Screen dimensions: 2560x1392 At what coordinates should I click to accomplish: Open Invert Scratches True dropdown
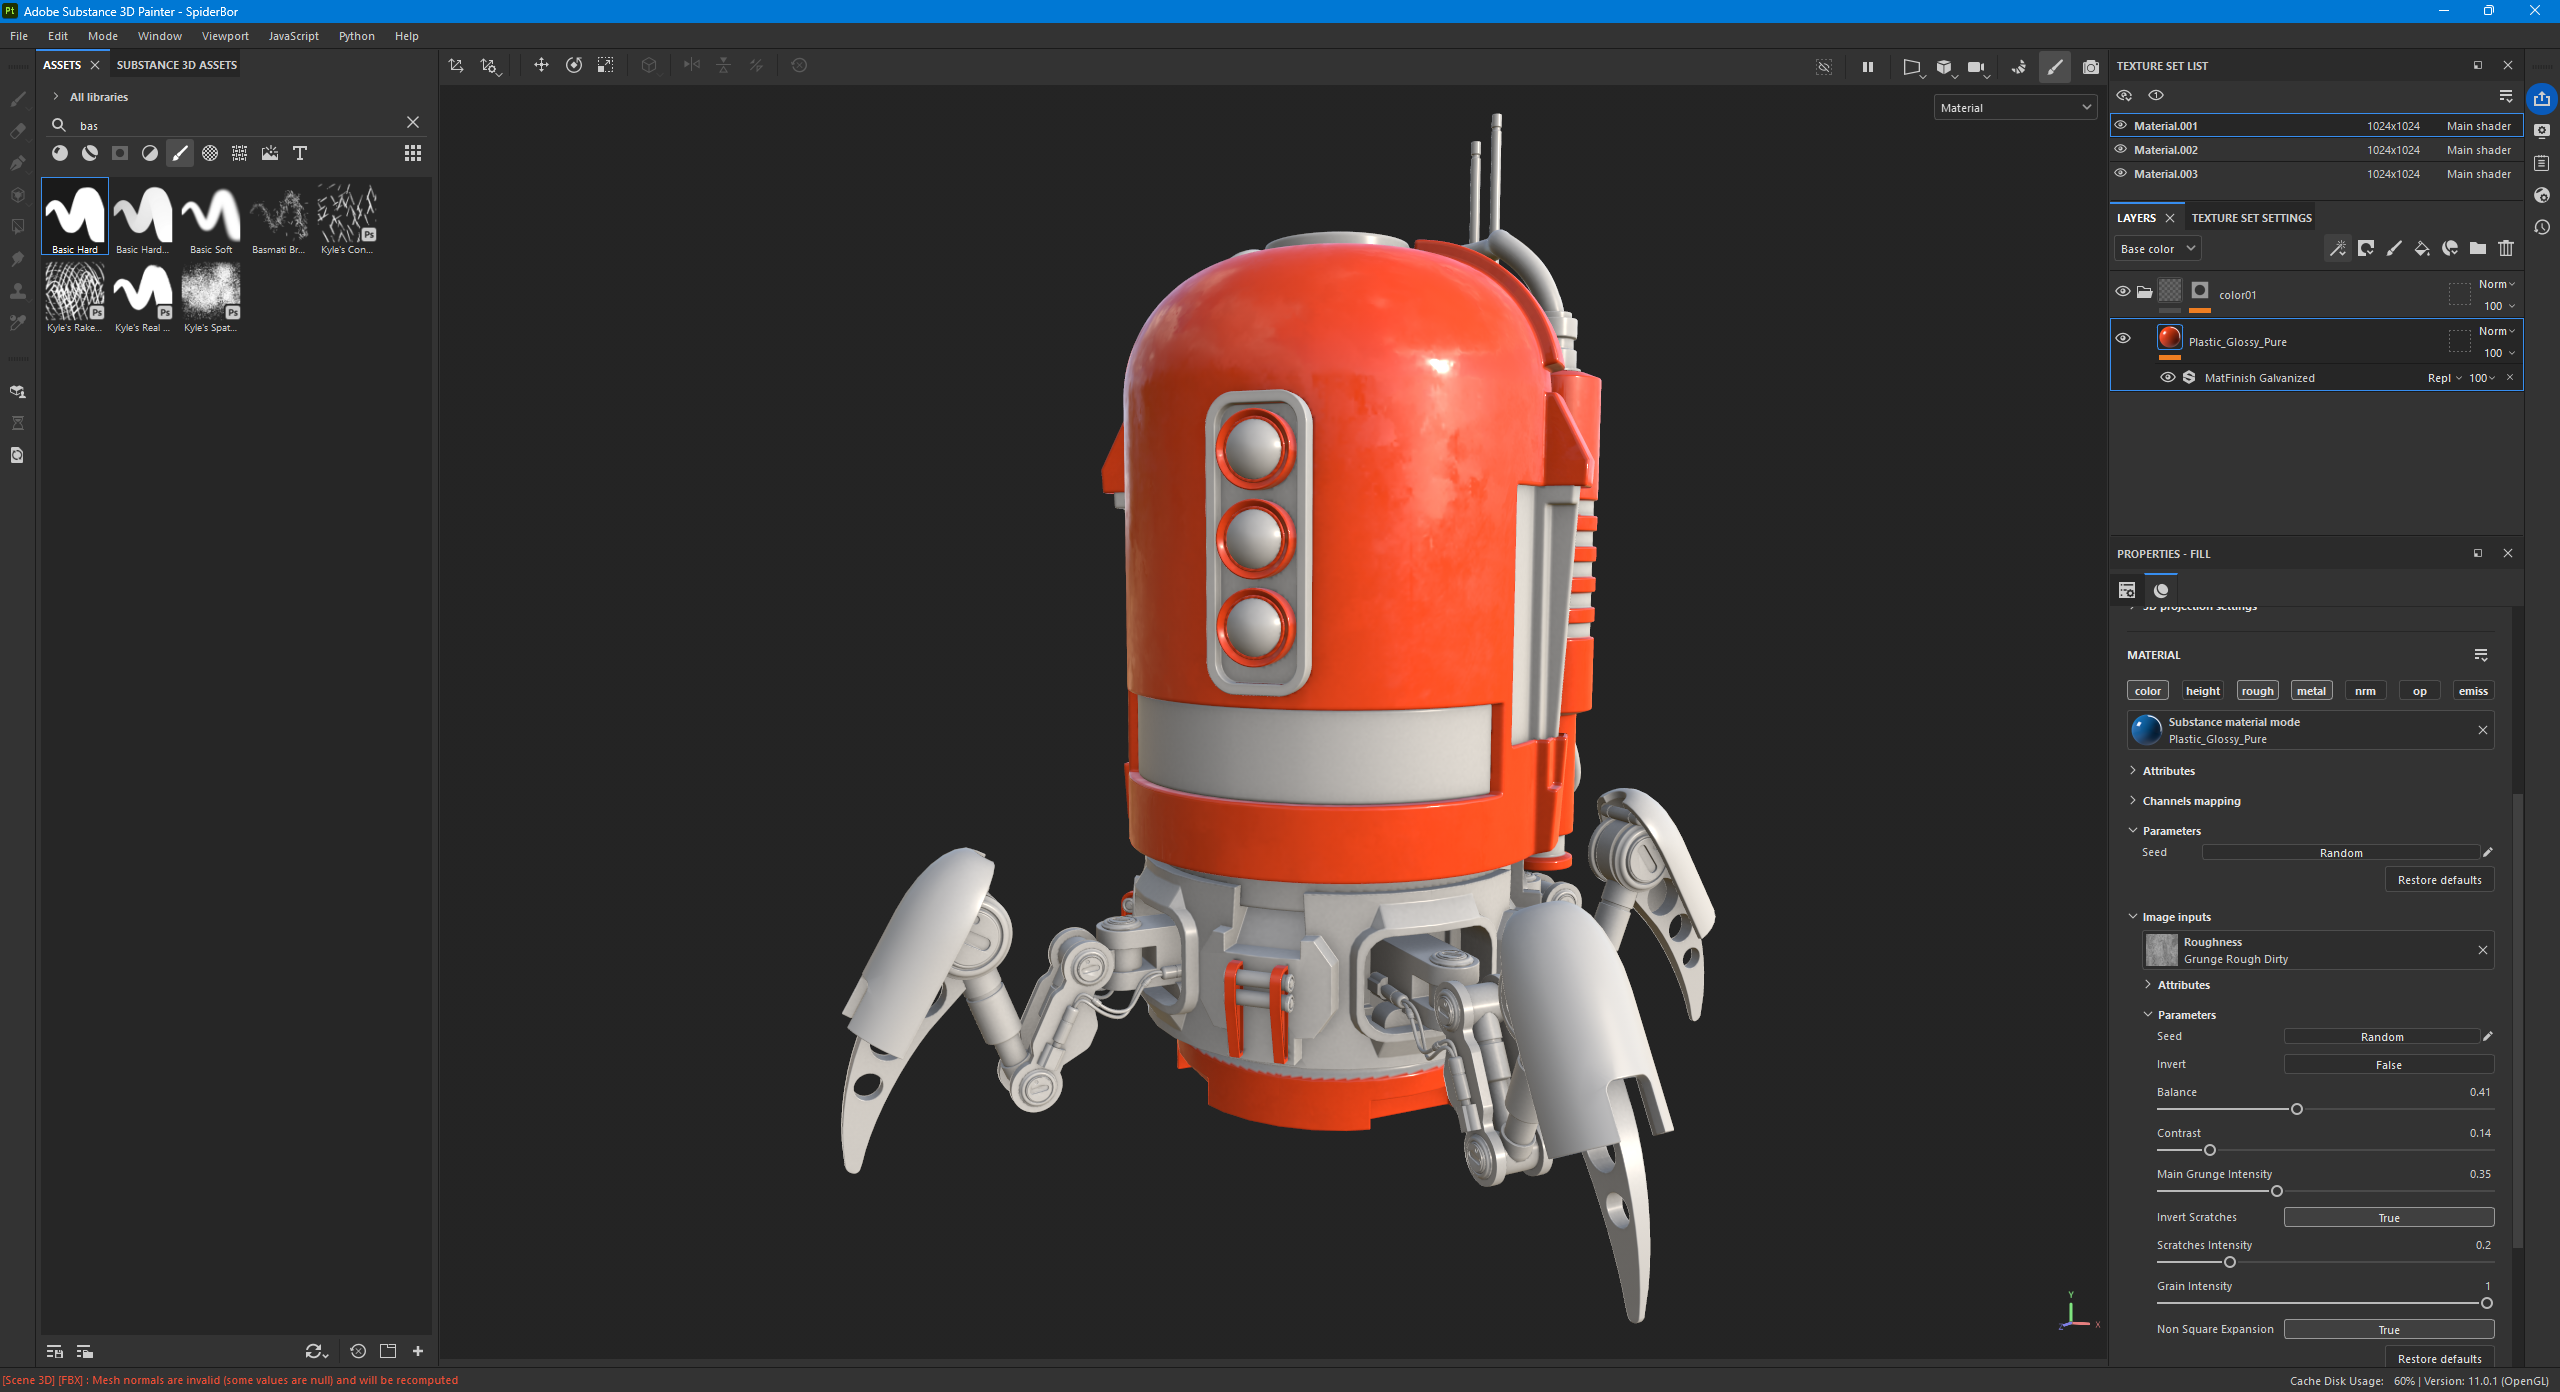2388,1218
